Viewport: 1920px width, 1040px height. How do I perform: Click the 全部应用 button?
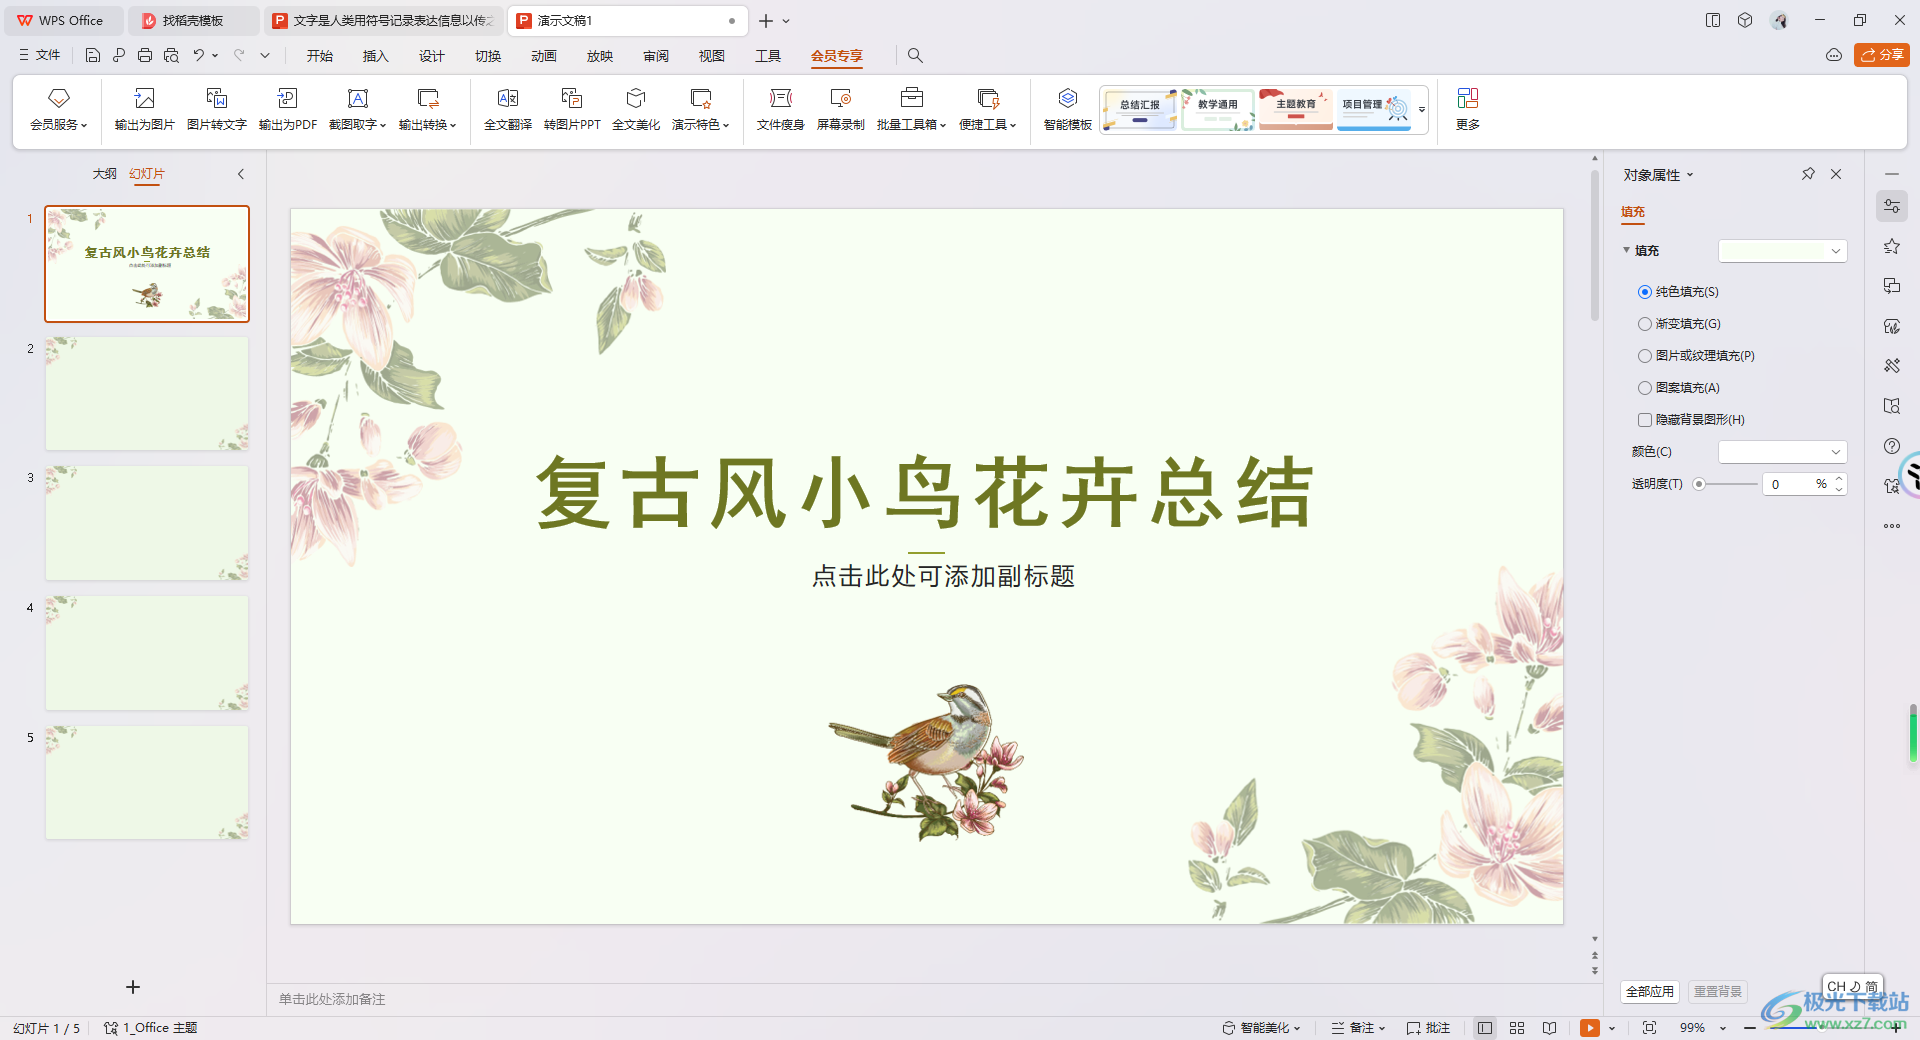(1650, 992)
